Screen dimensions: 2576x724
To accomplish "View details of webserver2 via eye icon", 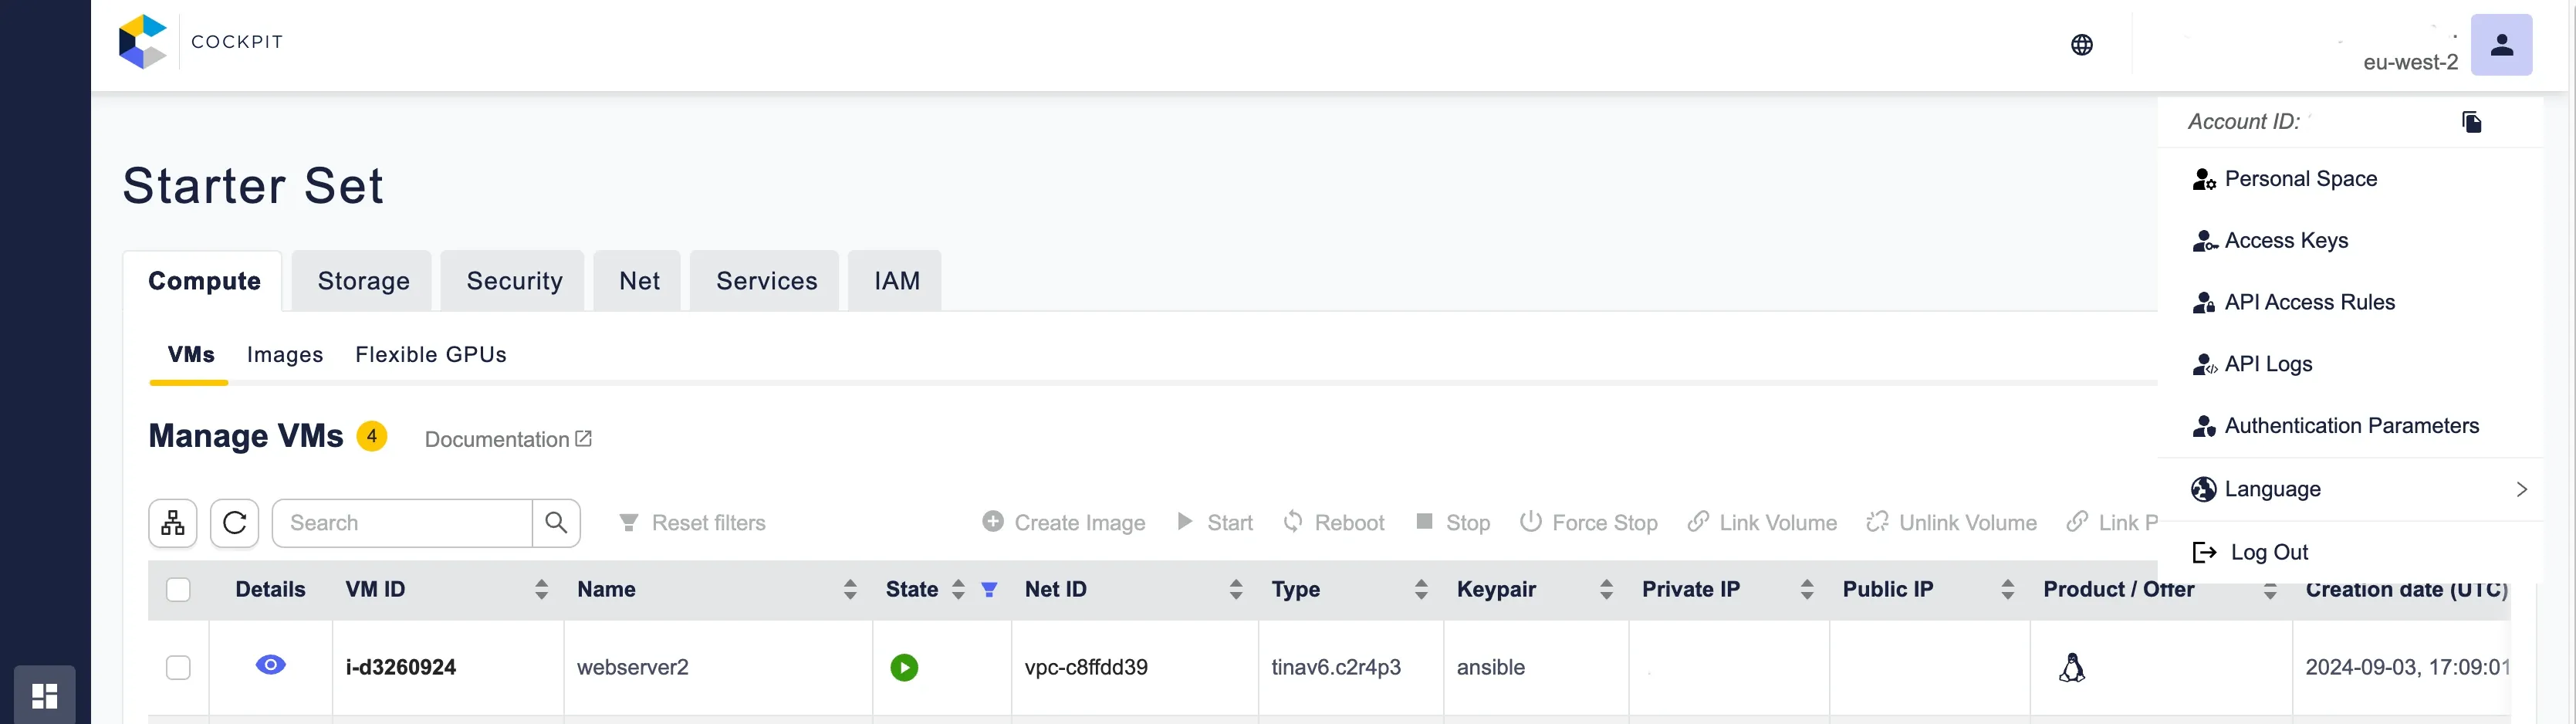I will point(271,665).
